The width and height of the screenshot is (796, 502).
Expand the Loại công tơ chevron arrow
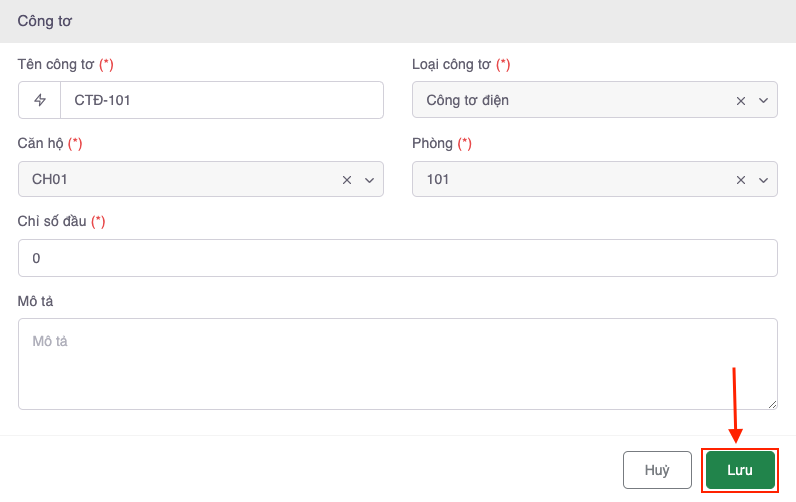click(763, 100)
